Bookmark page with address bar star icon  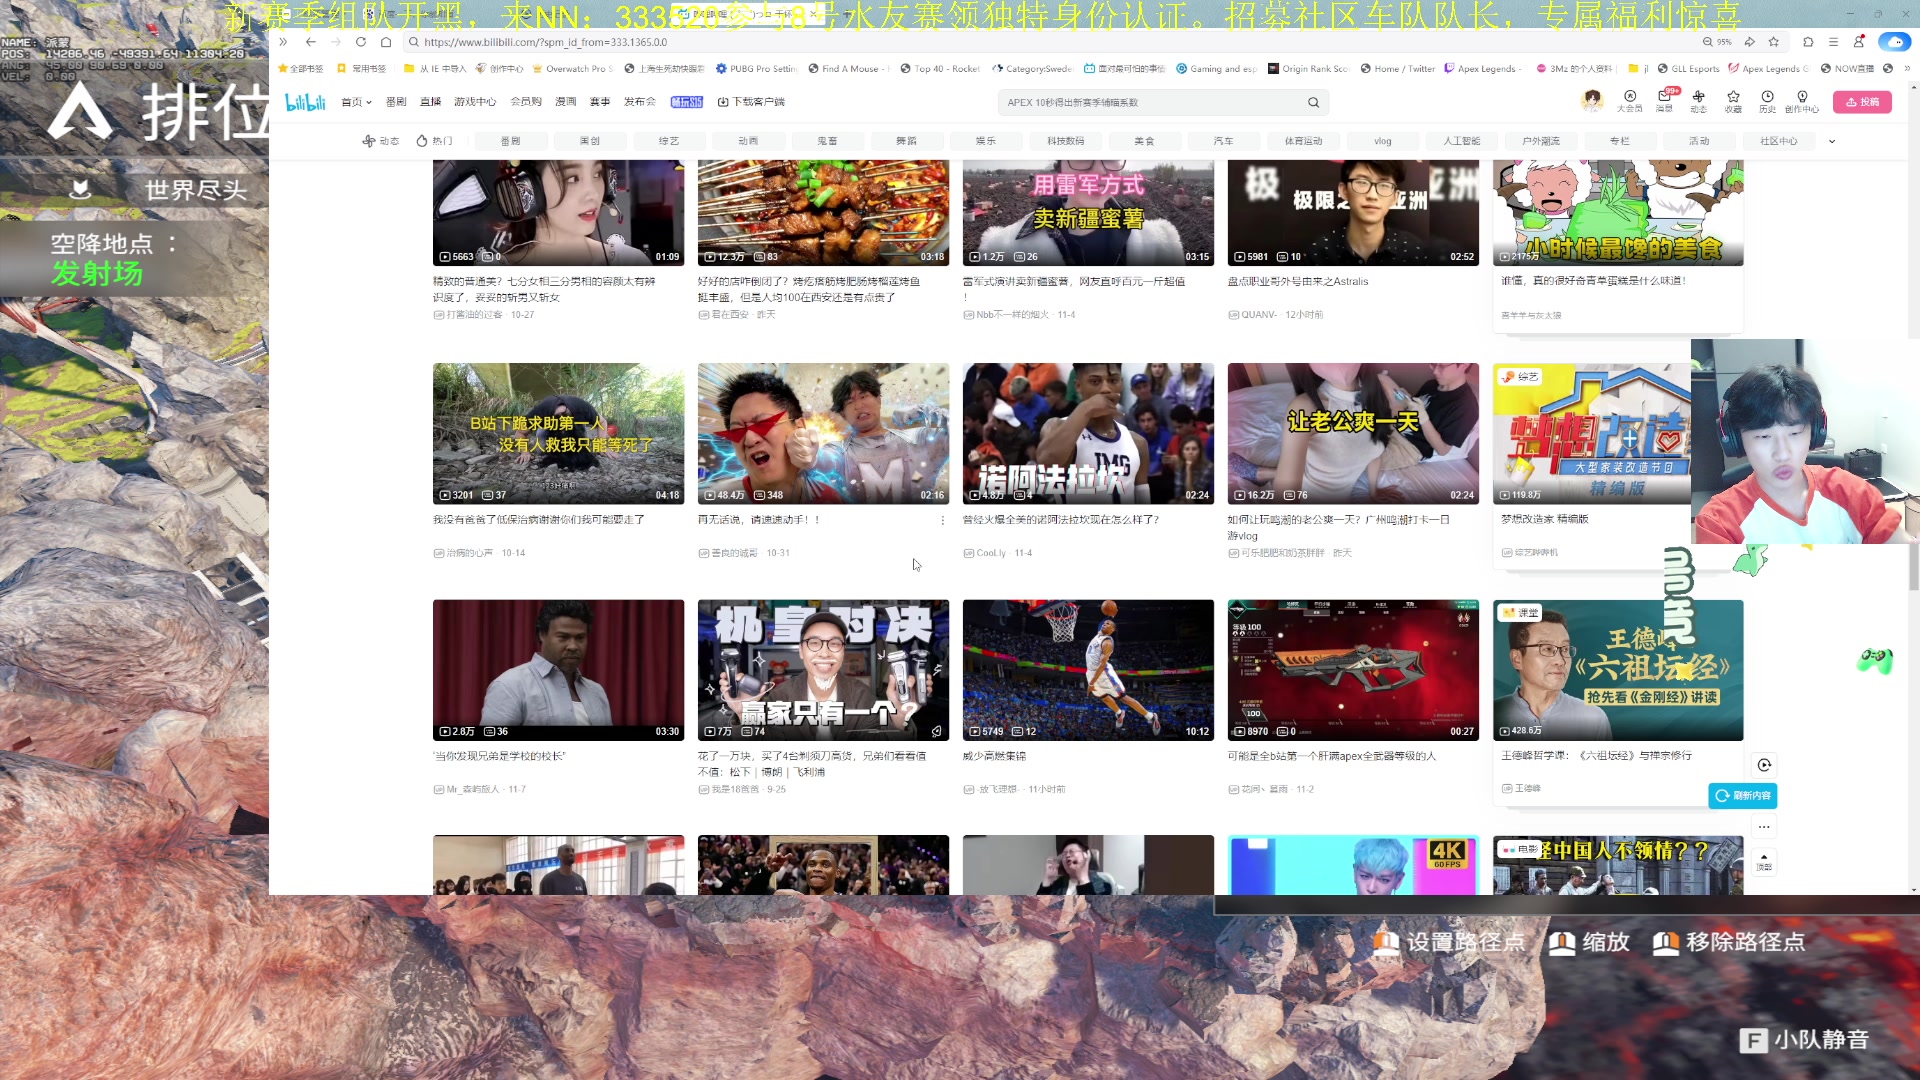tap(1774, 42)
